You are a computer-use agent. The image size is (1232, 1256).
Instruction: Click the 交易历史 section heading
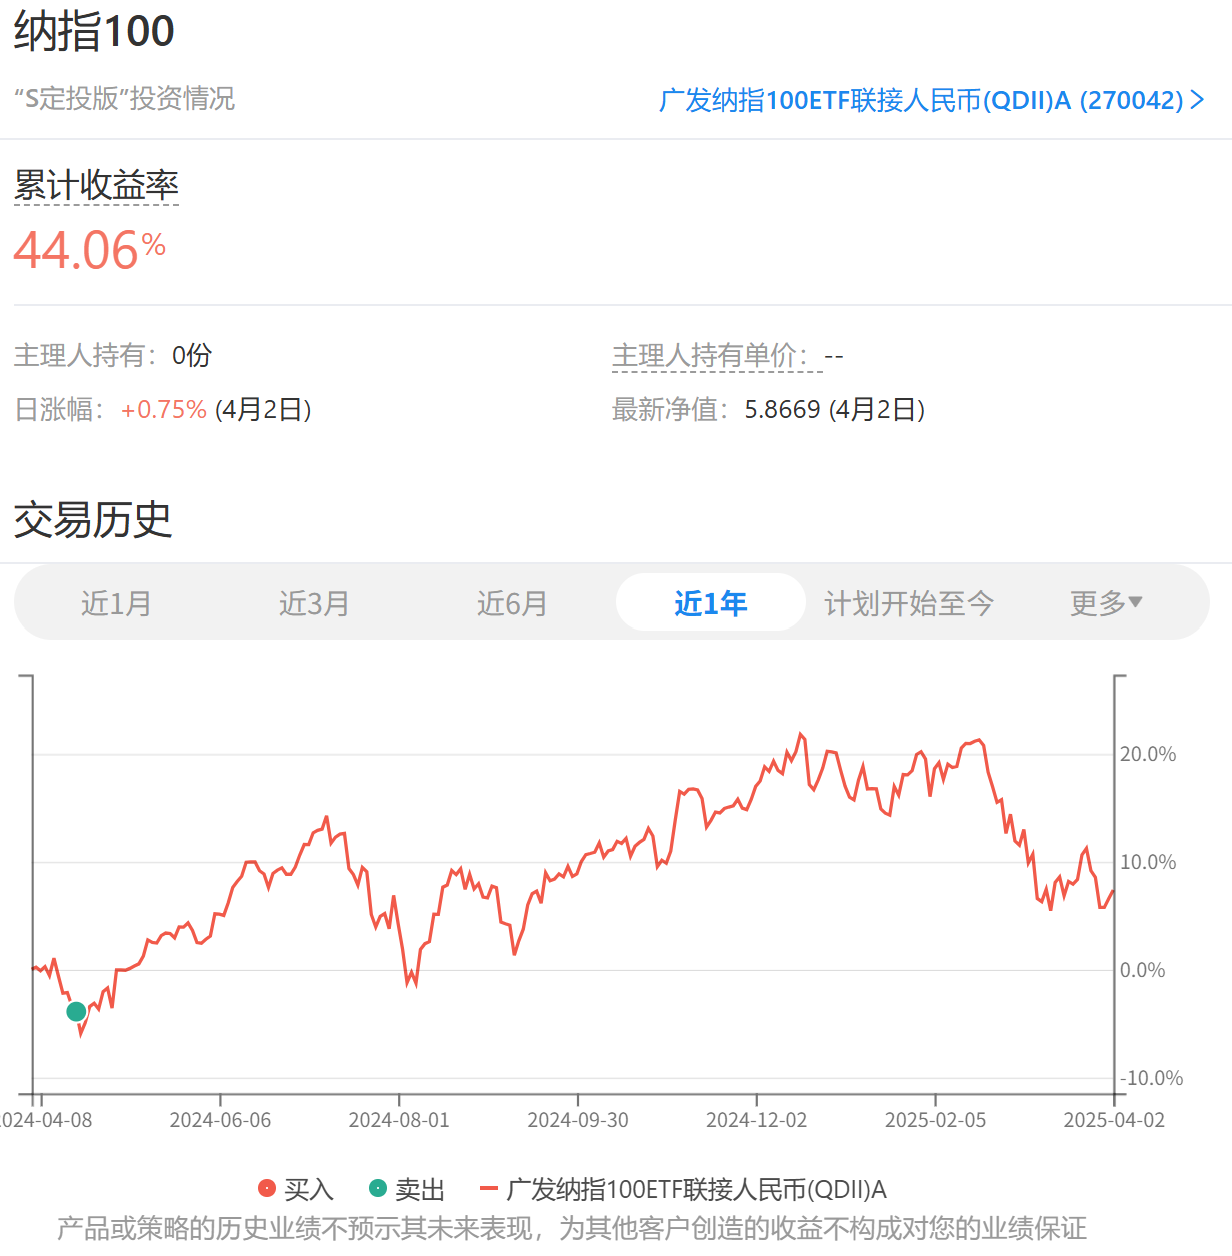pyautogui.click(x=93, y=519)
